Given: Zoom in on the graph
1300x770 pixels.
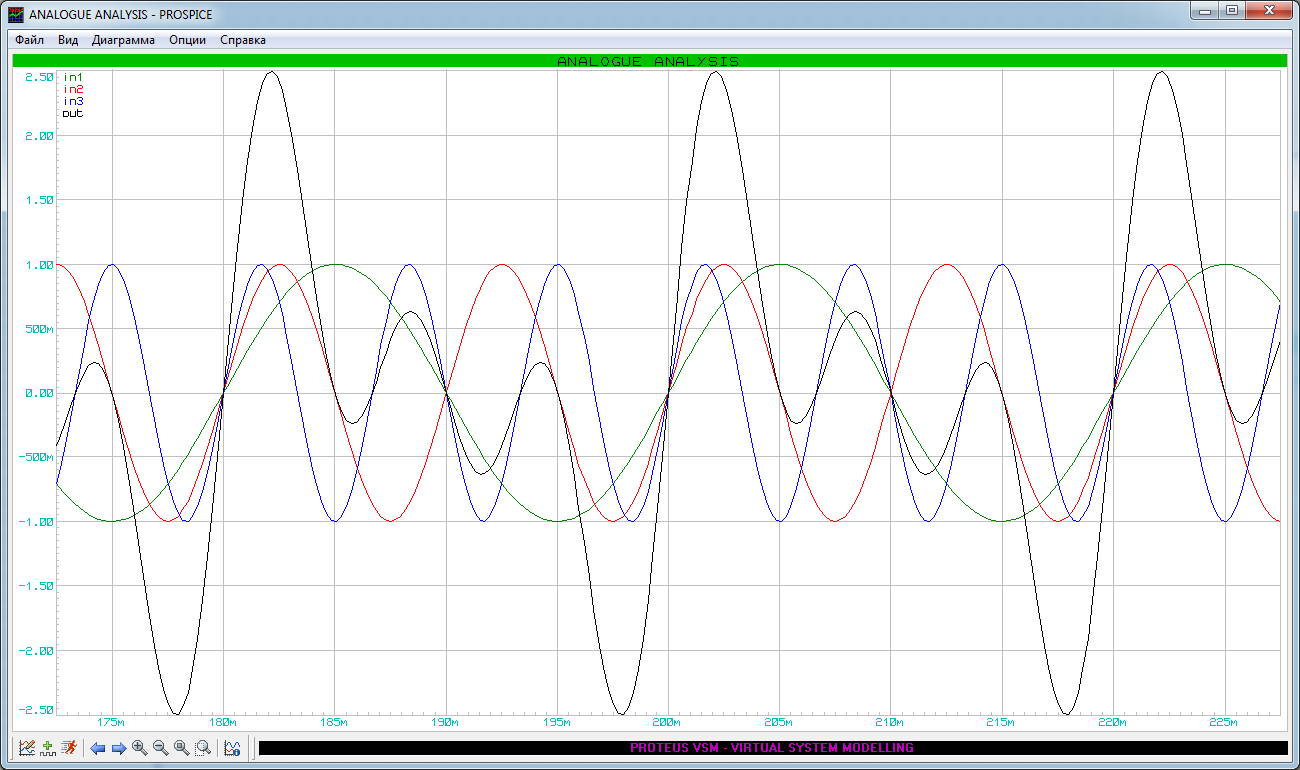Looking at the screenshot, I should click(139, 747).
